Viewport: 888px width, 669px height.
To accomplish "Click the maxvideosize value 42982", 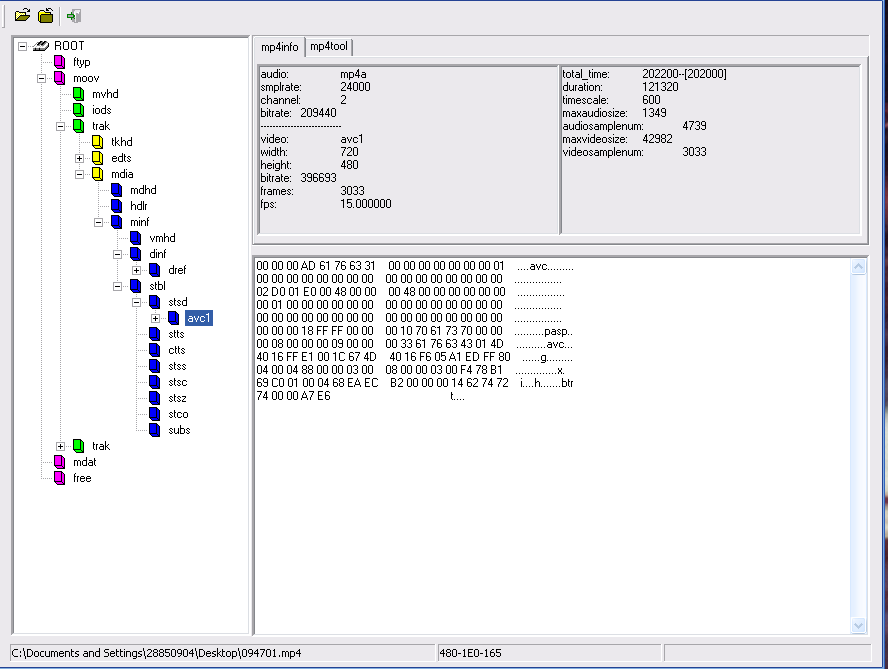I will pos(658,139).
